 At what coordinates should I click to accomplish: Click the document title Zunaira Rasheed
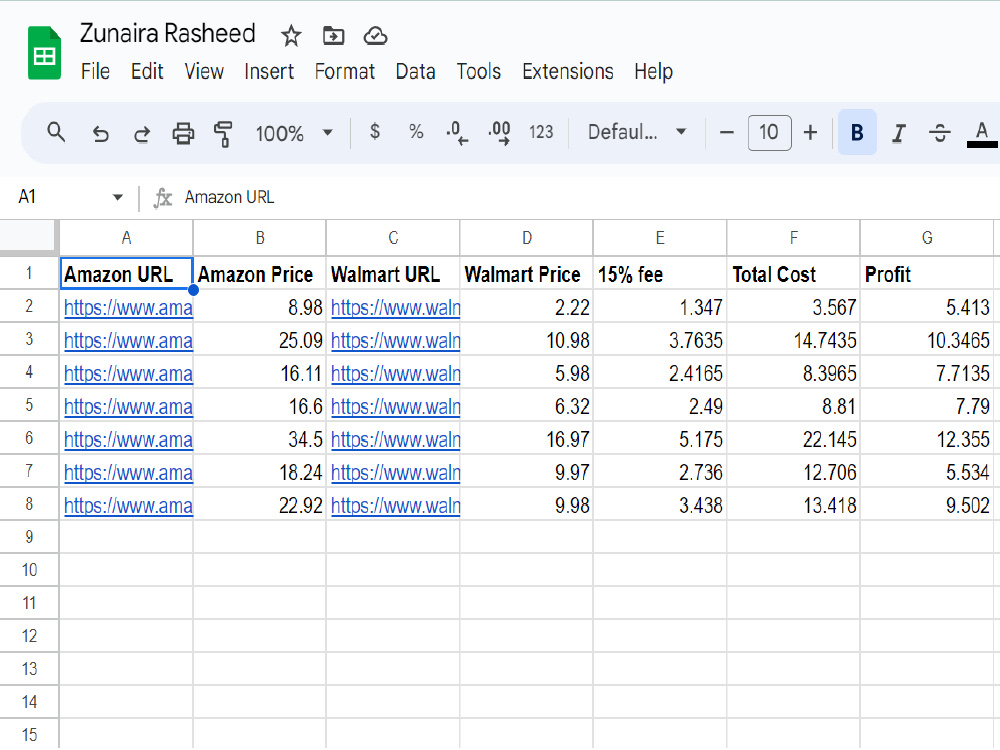(168, 33)
